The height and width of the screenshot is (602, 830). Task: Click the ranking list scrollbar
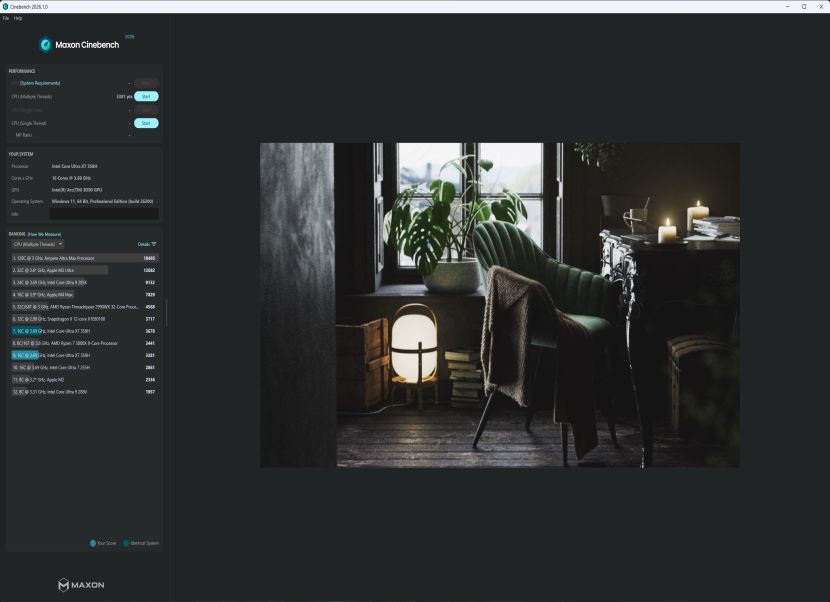[x=166, y=312]
